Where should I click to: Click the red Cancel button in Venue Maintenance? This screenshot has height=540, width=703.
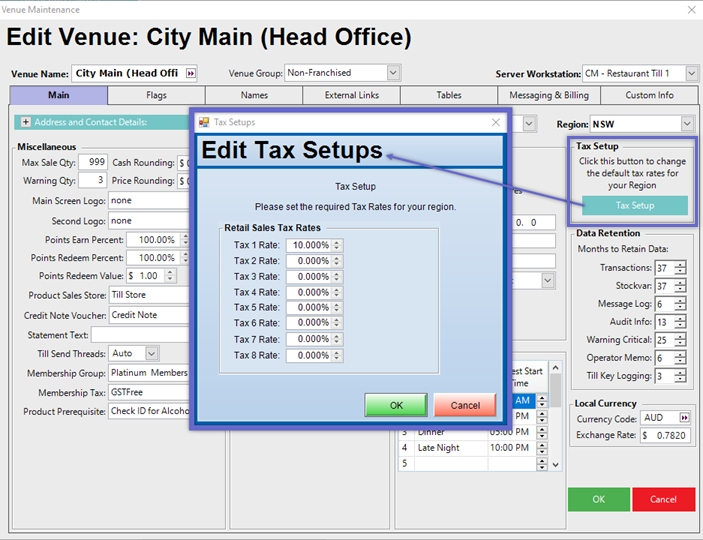663,499
